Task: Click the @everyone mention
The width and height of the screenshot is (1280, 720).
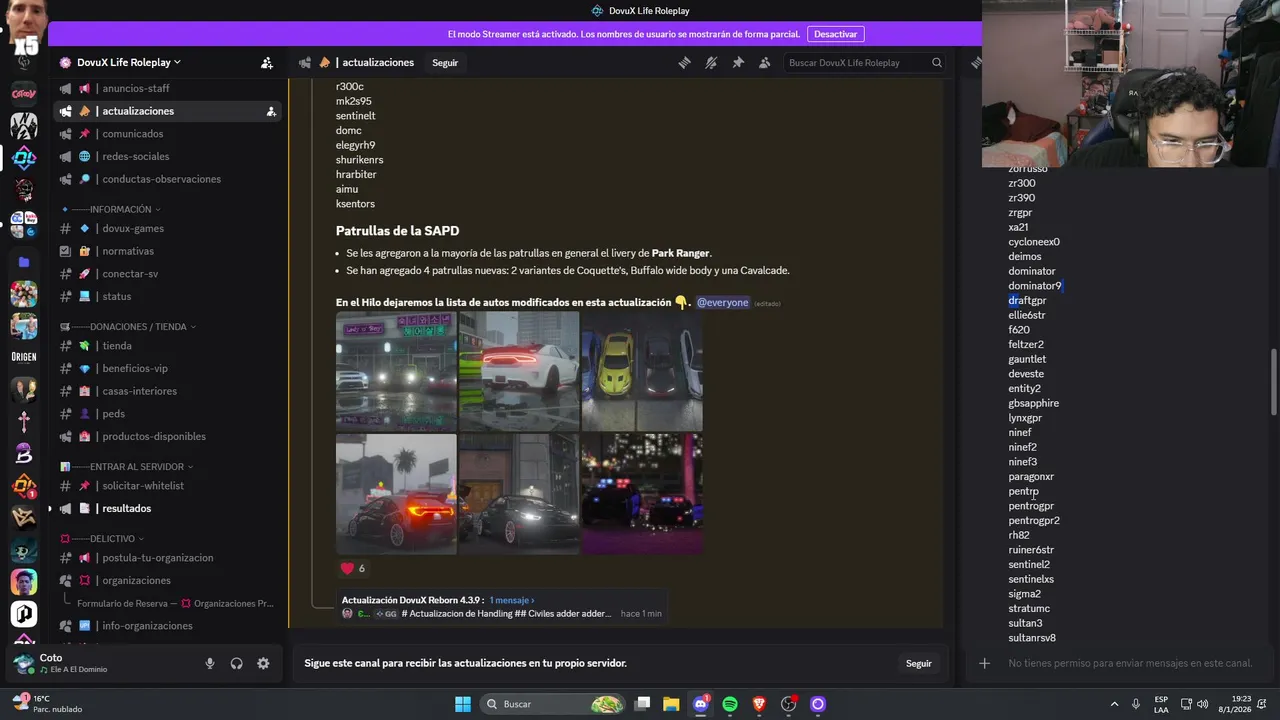Action: (x=722, y=302)
